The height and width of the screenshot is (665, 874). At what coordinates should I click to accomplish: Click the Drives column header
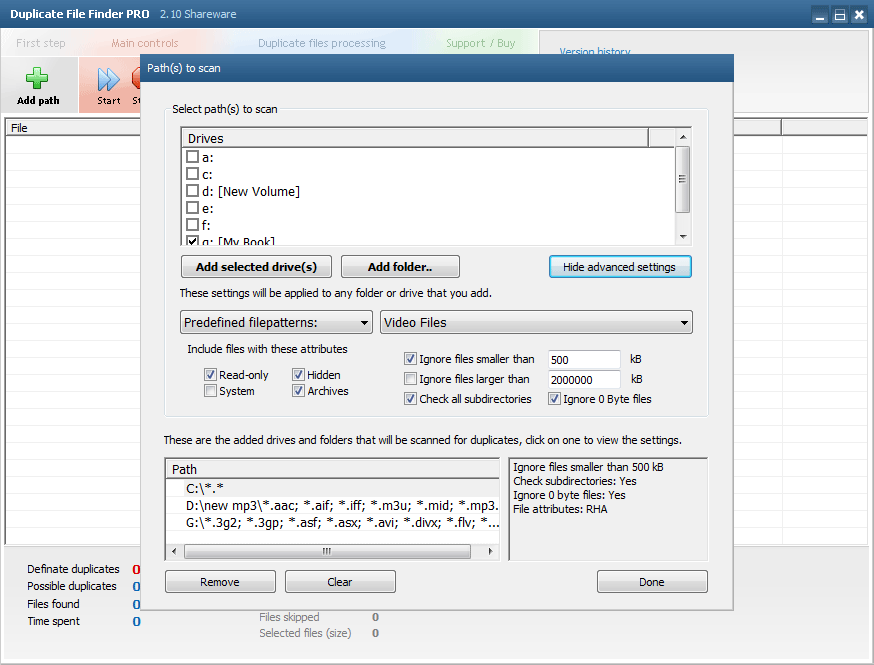coord(415,138)
